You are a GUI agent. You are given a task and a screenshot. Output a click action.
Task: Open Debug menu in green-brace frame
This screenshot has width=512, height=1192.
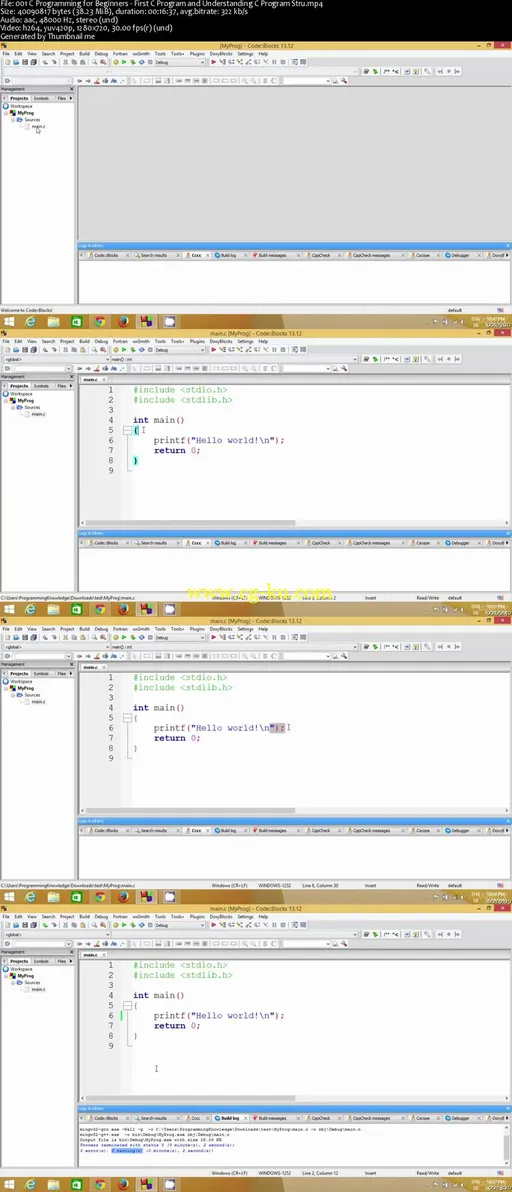point(101,341)
